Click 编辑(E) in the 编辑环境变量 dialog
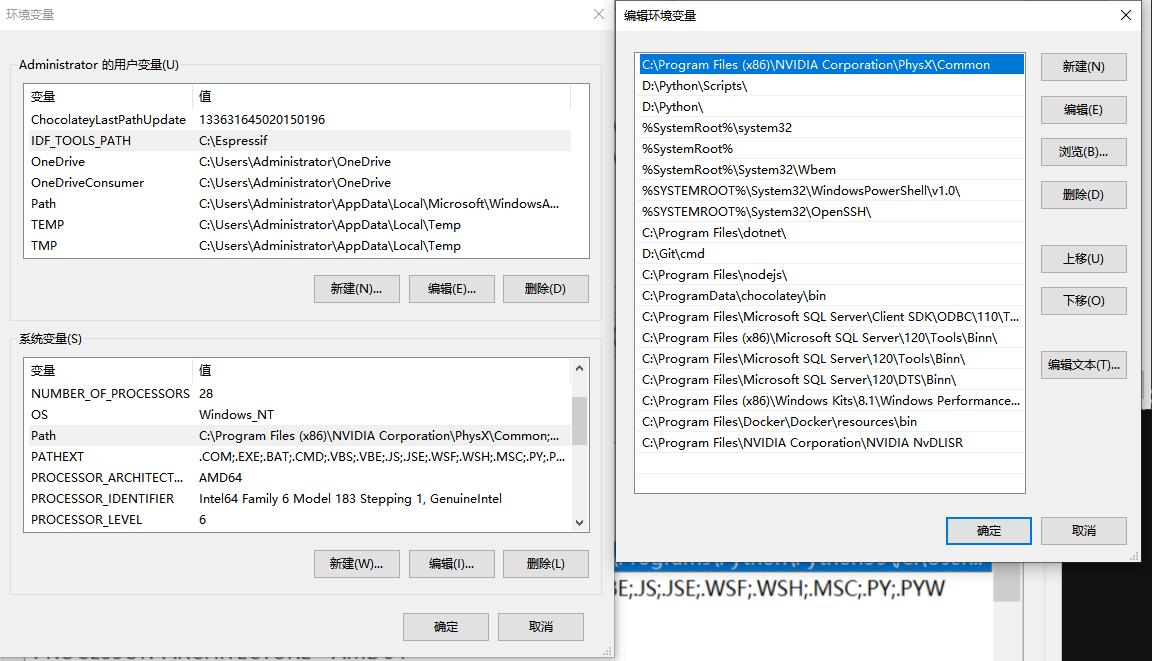The width and height of the screenshot is (1152, 661). 1083,109
